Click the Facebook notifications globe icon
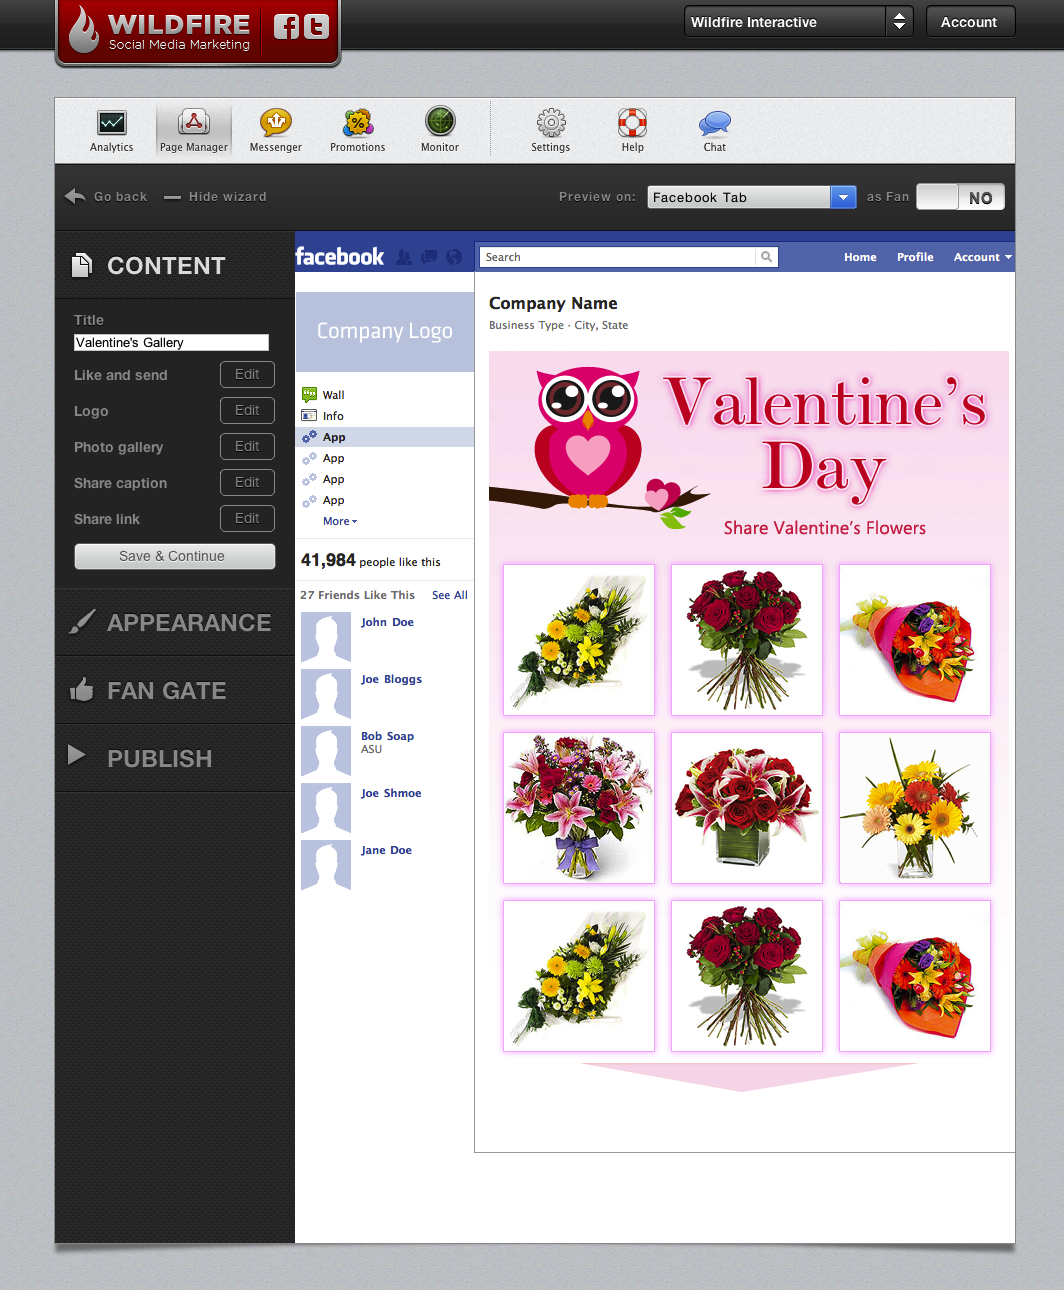1064x1290 pixels. (454, 257)
